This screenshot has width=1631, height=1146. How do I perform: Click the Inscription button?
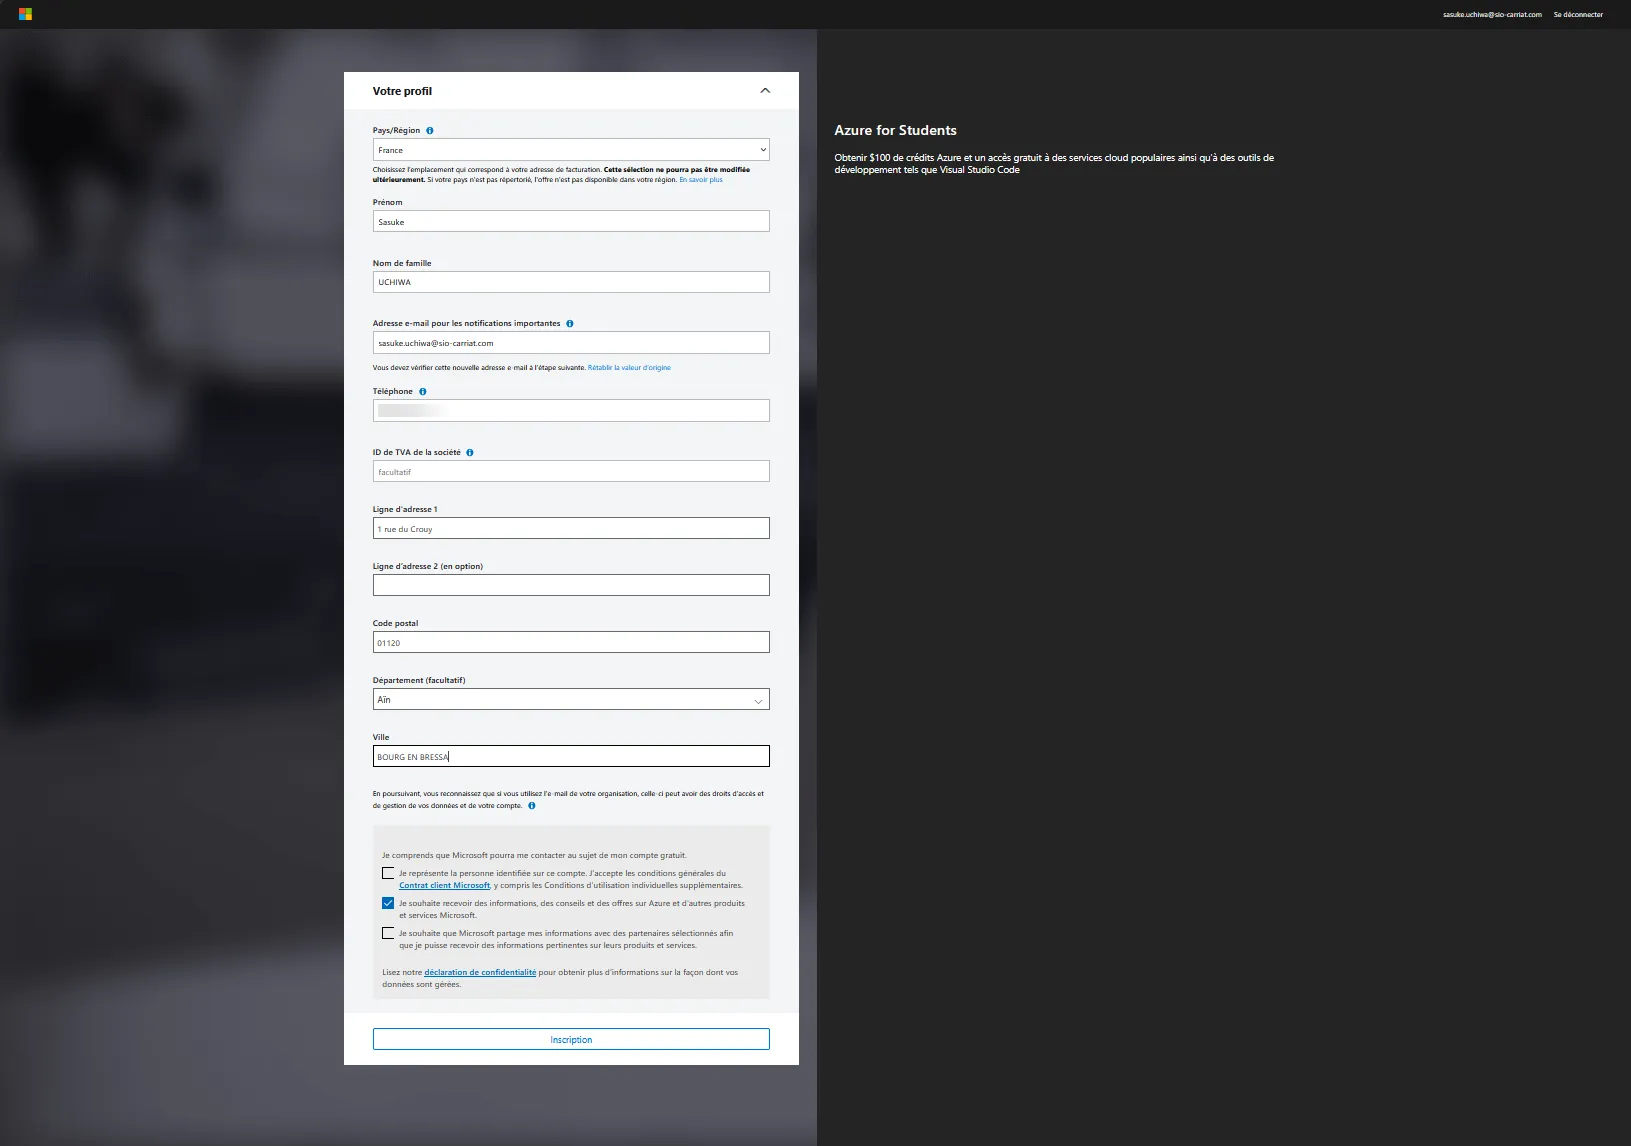pyautogui.click(x=571, y=1039)
